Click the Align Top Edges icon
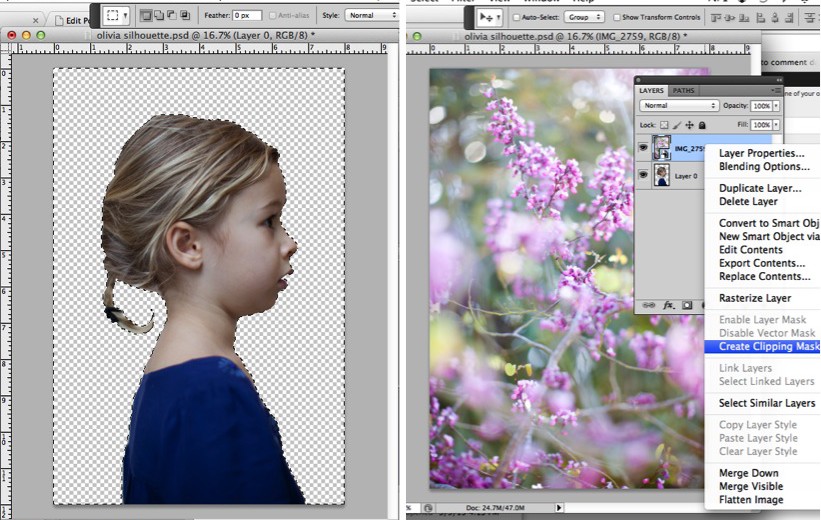Screen dimensions: 821x520 716,18
